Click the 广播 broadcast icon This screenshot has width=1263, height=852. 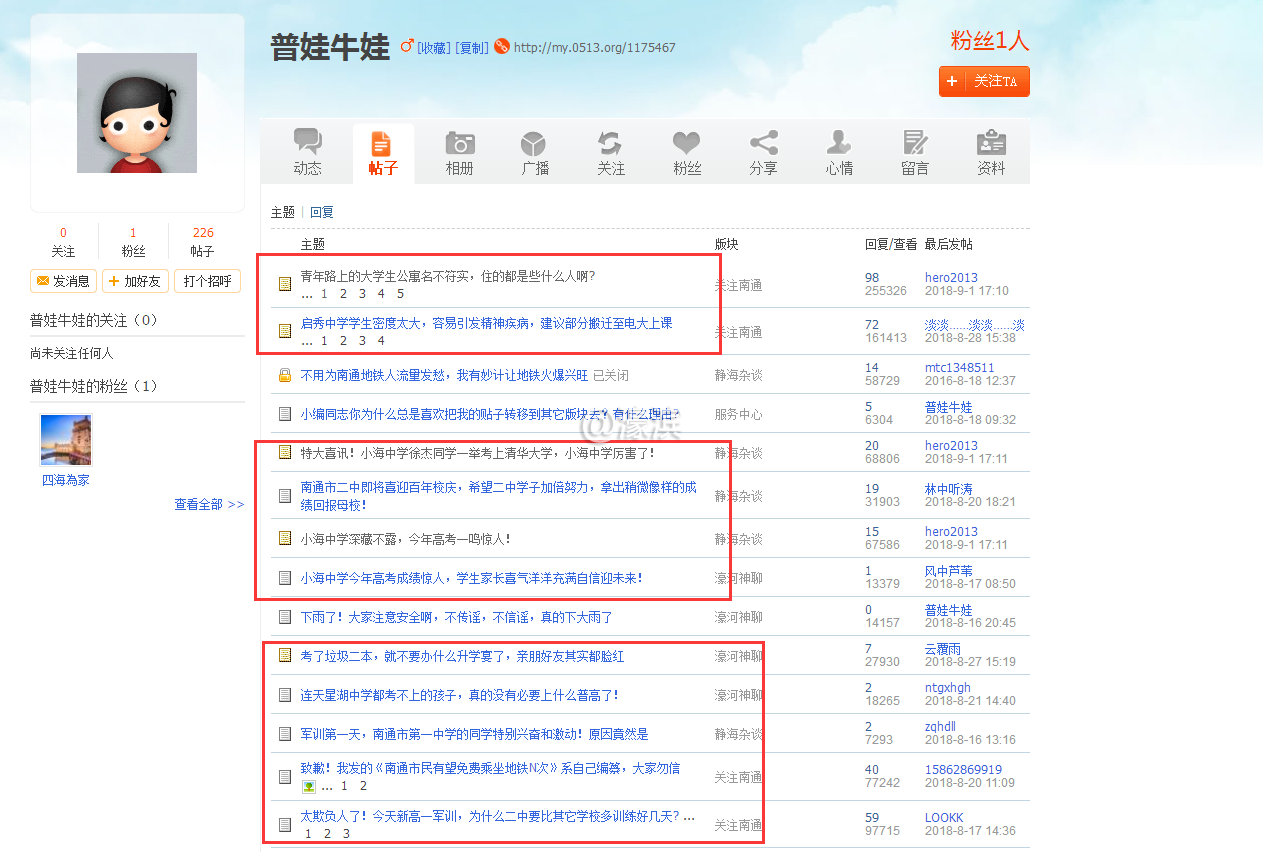[535, 143]
